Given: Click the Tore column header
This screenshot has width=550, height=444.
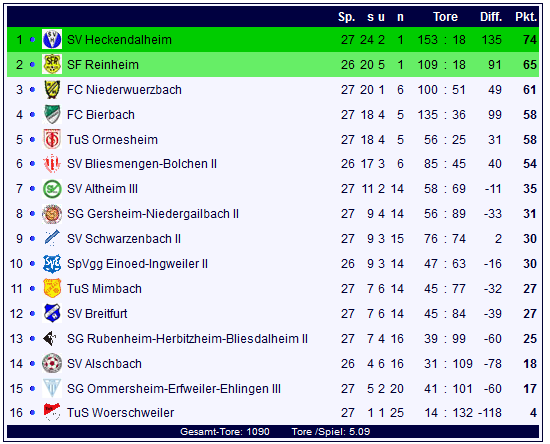Looking at the screenshot, I should pos(445,16).
